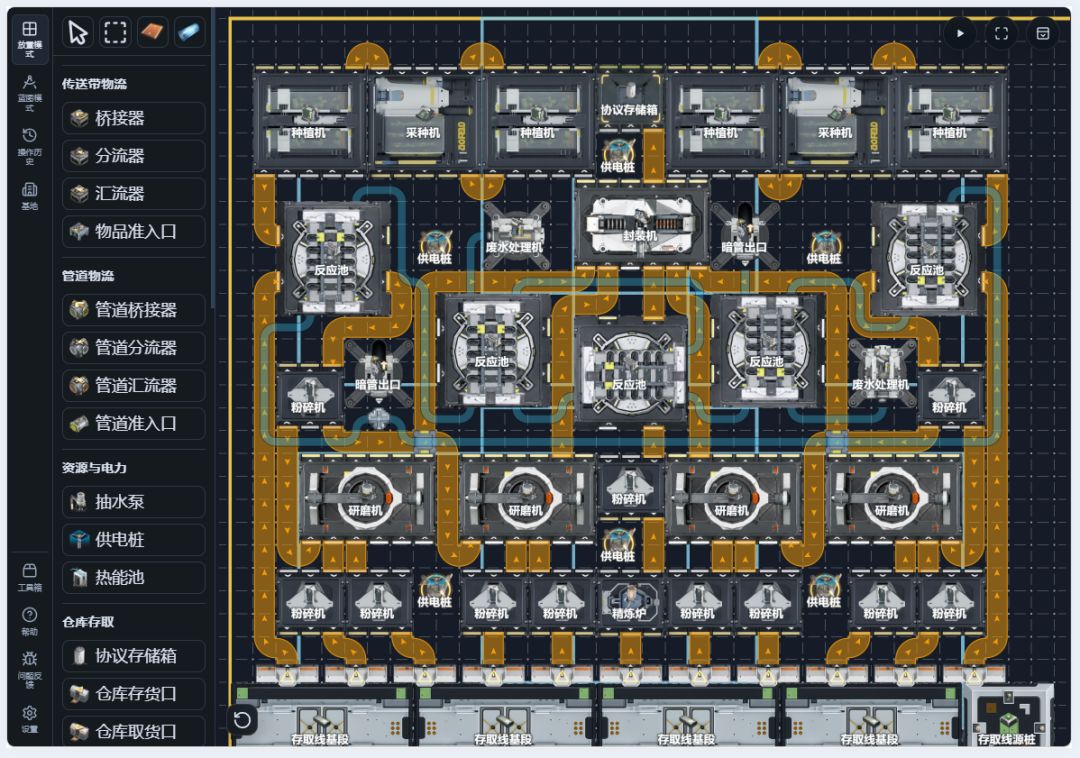Click the component palette scrollbar

tap(213, 158)
